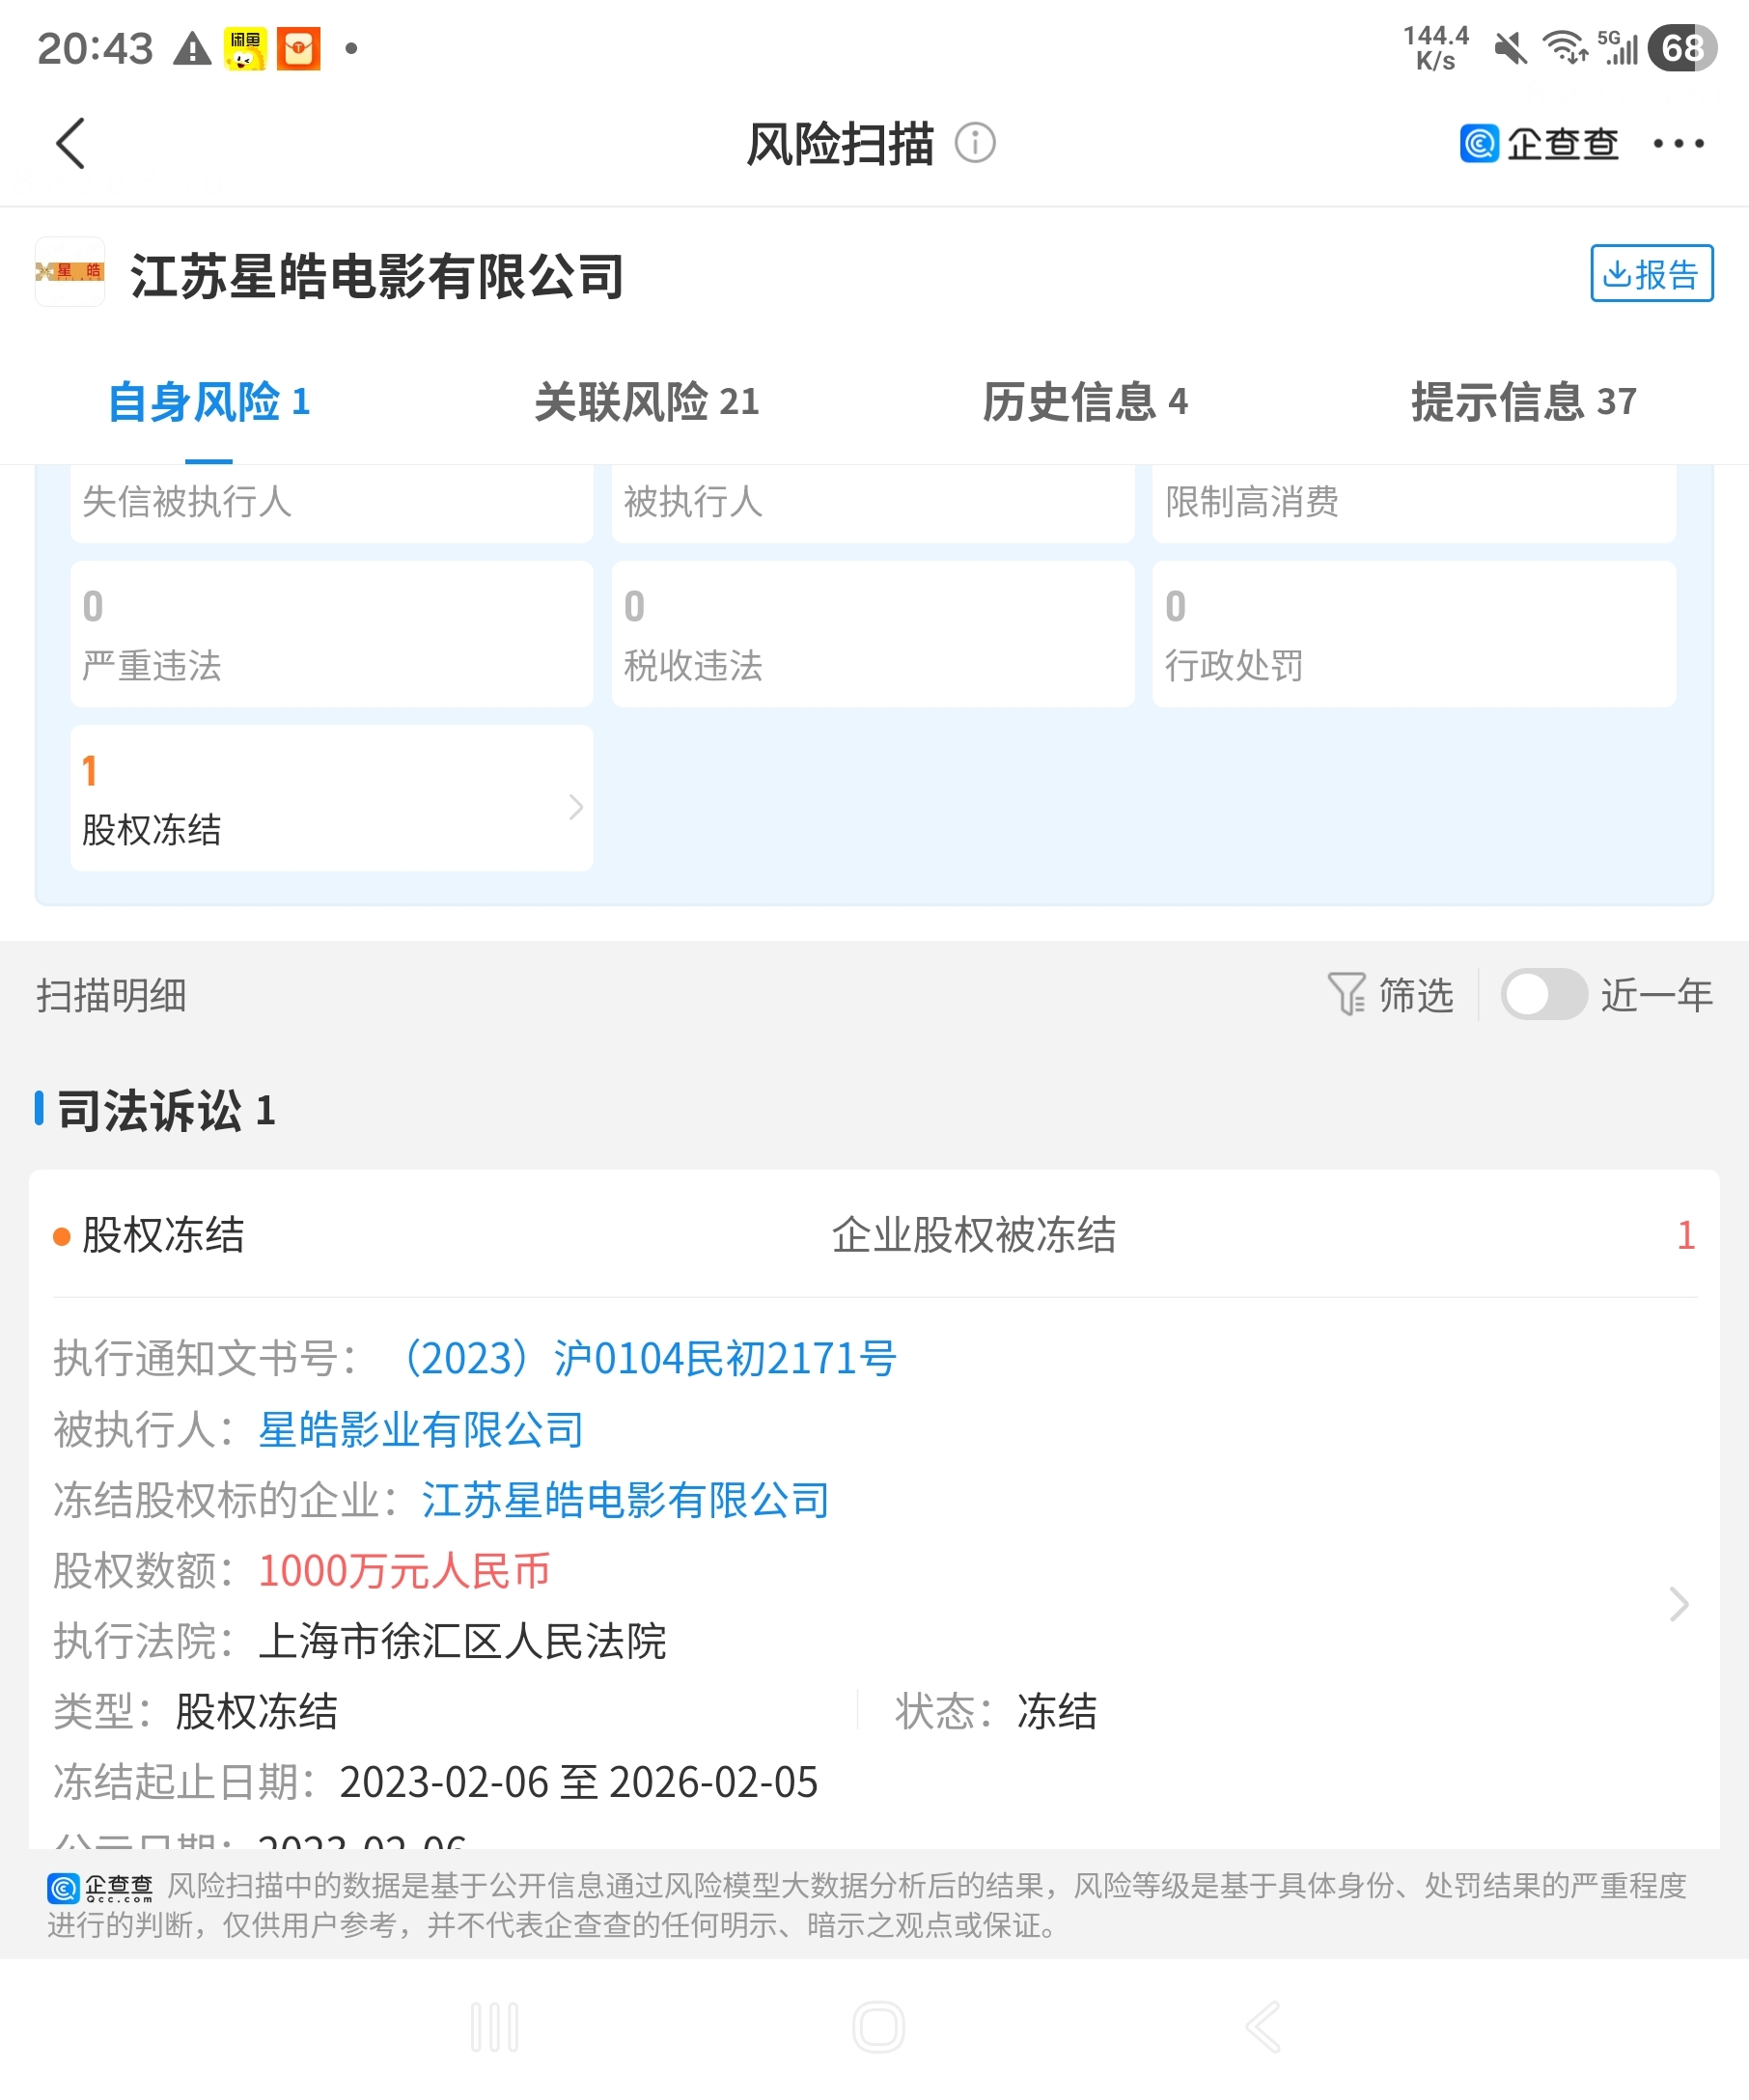Download the 报告 report
1749x2100 pixels.
1651,273
